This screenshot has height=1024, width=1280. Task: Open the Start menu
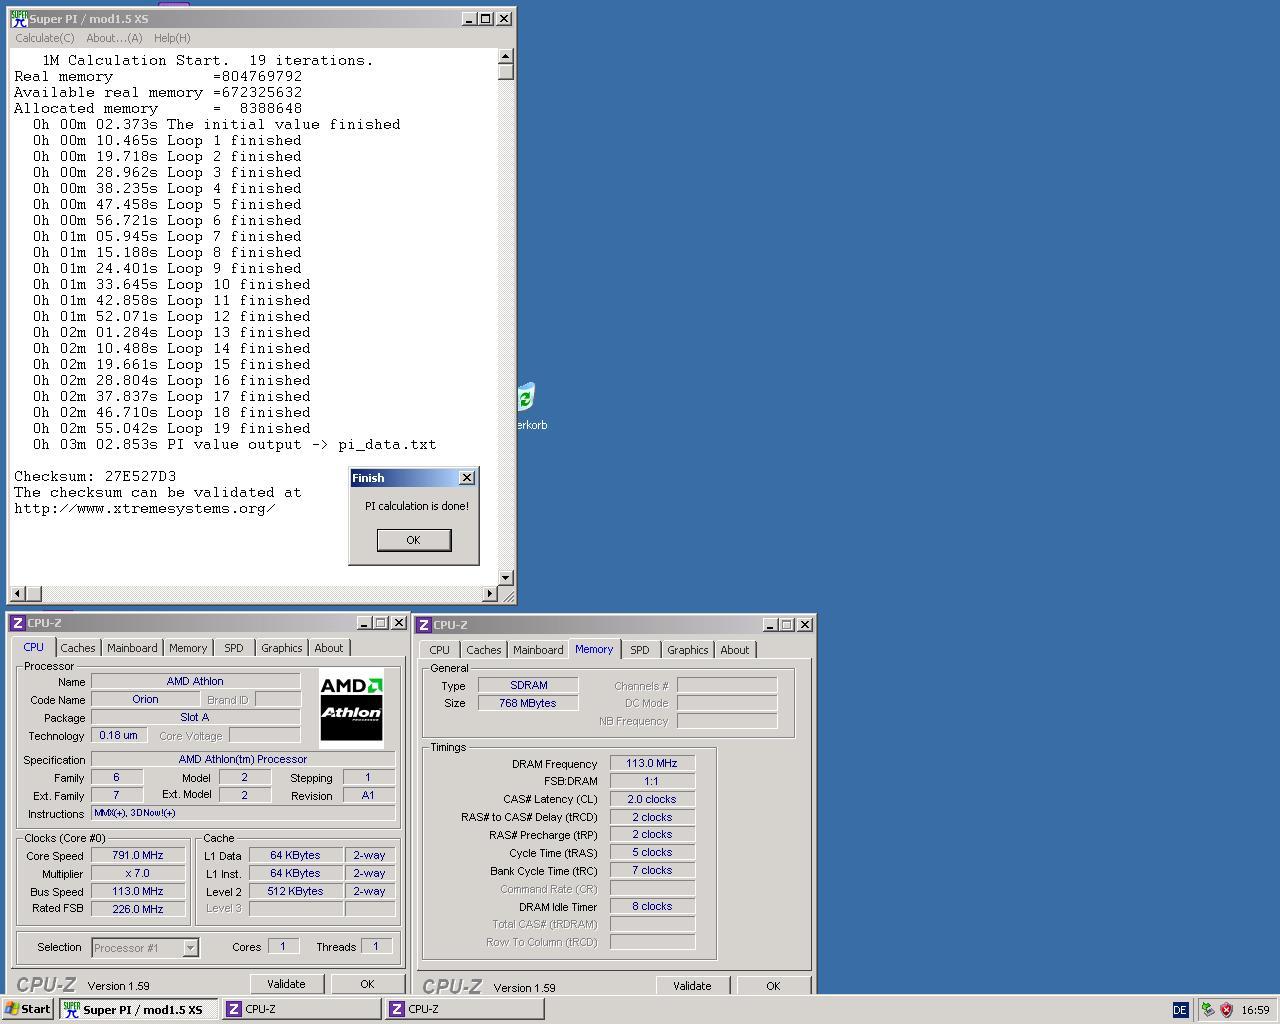tap(28, 1009)
